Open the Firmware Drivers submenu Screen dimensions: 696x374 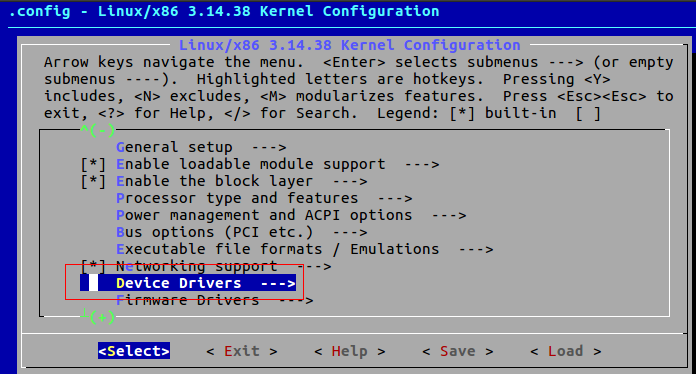[214, 300]
